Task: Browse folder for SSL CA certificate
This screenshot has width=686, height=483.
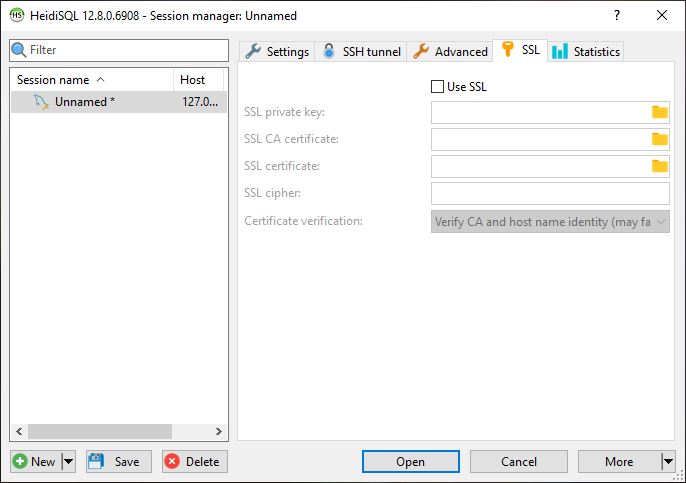Action: 660,139
